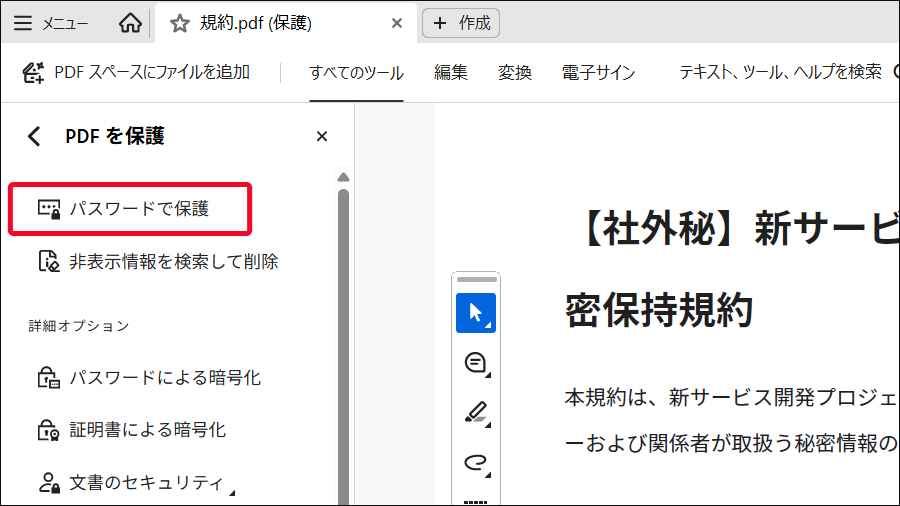
Task: Go back from PDF を保護 panel
Action: point(34,136)
